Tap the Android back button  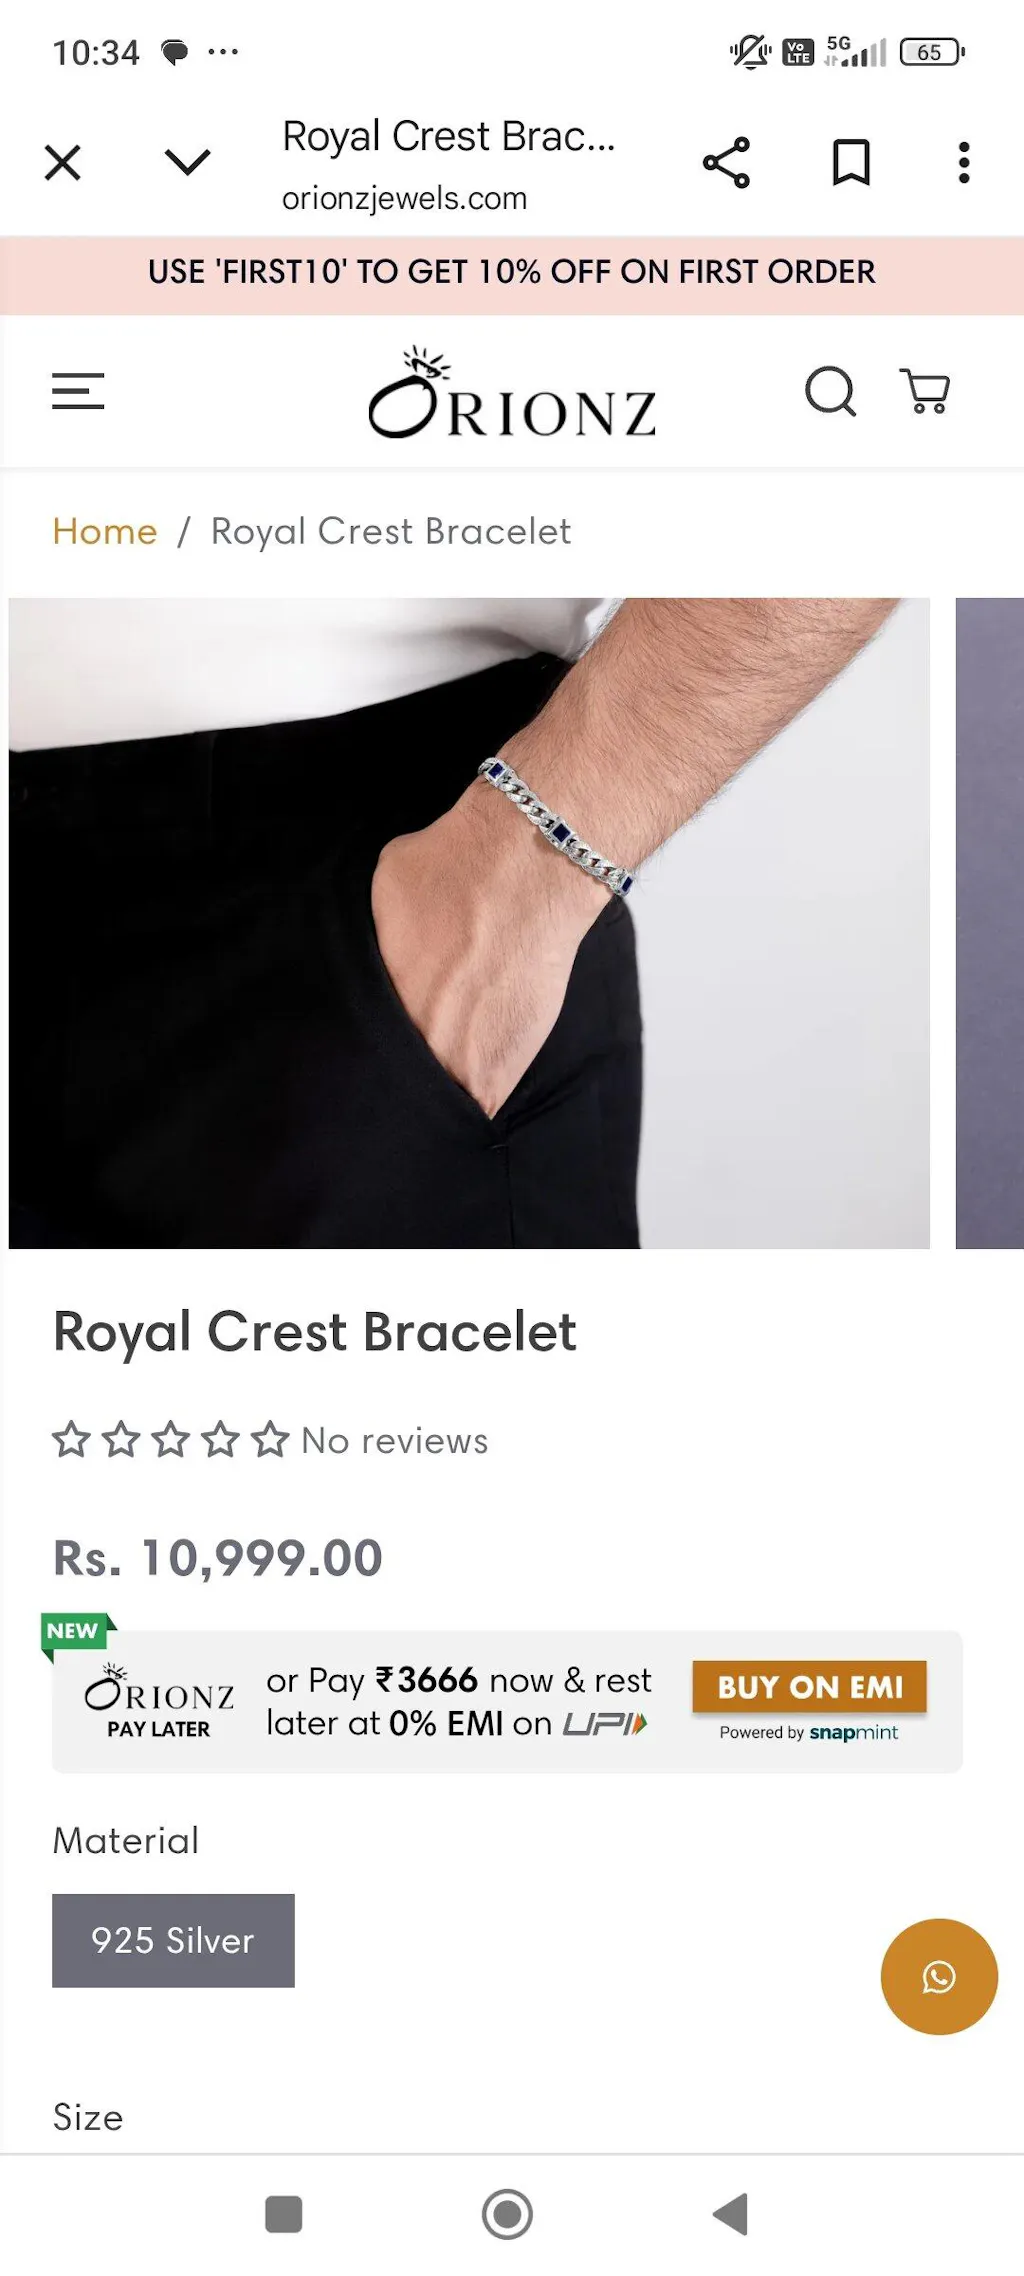pyautogui.click(x=731, y=2214)
